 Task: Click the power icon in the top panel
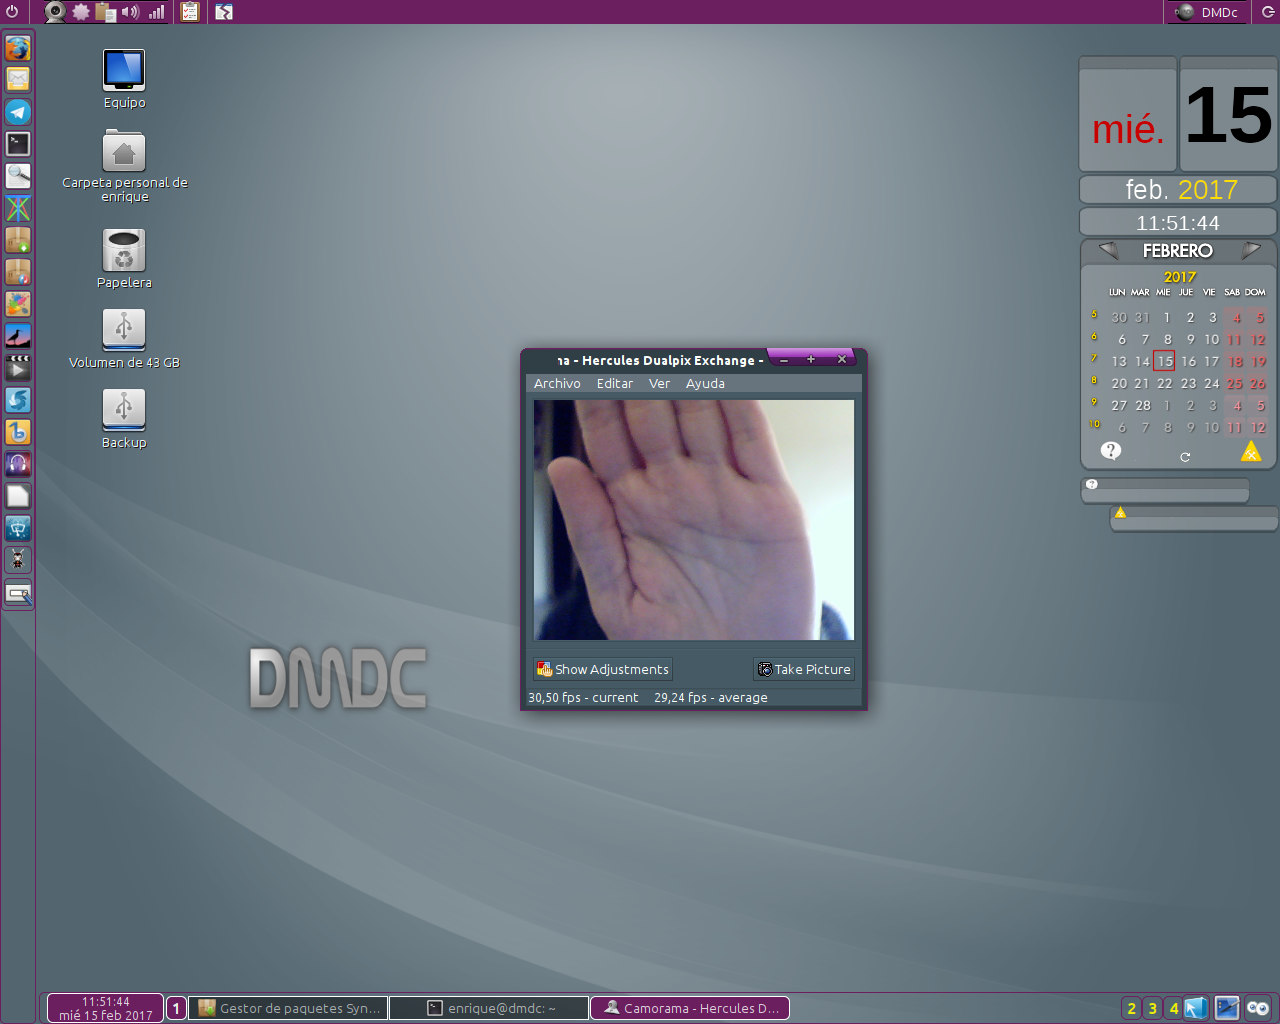[x=12, y=12]
